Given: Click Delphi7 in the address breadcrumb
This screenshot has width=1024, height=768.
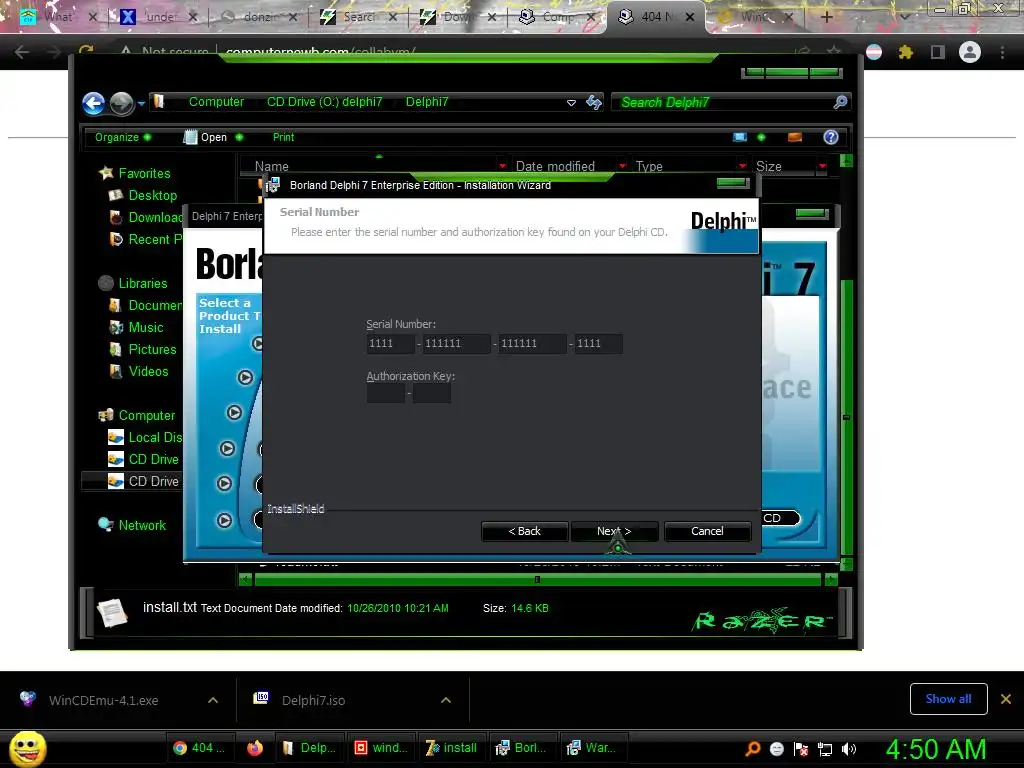Looking at the screenshot, I should pyautogui.click(x=427, y=102).
